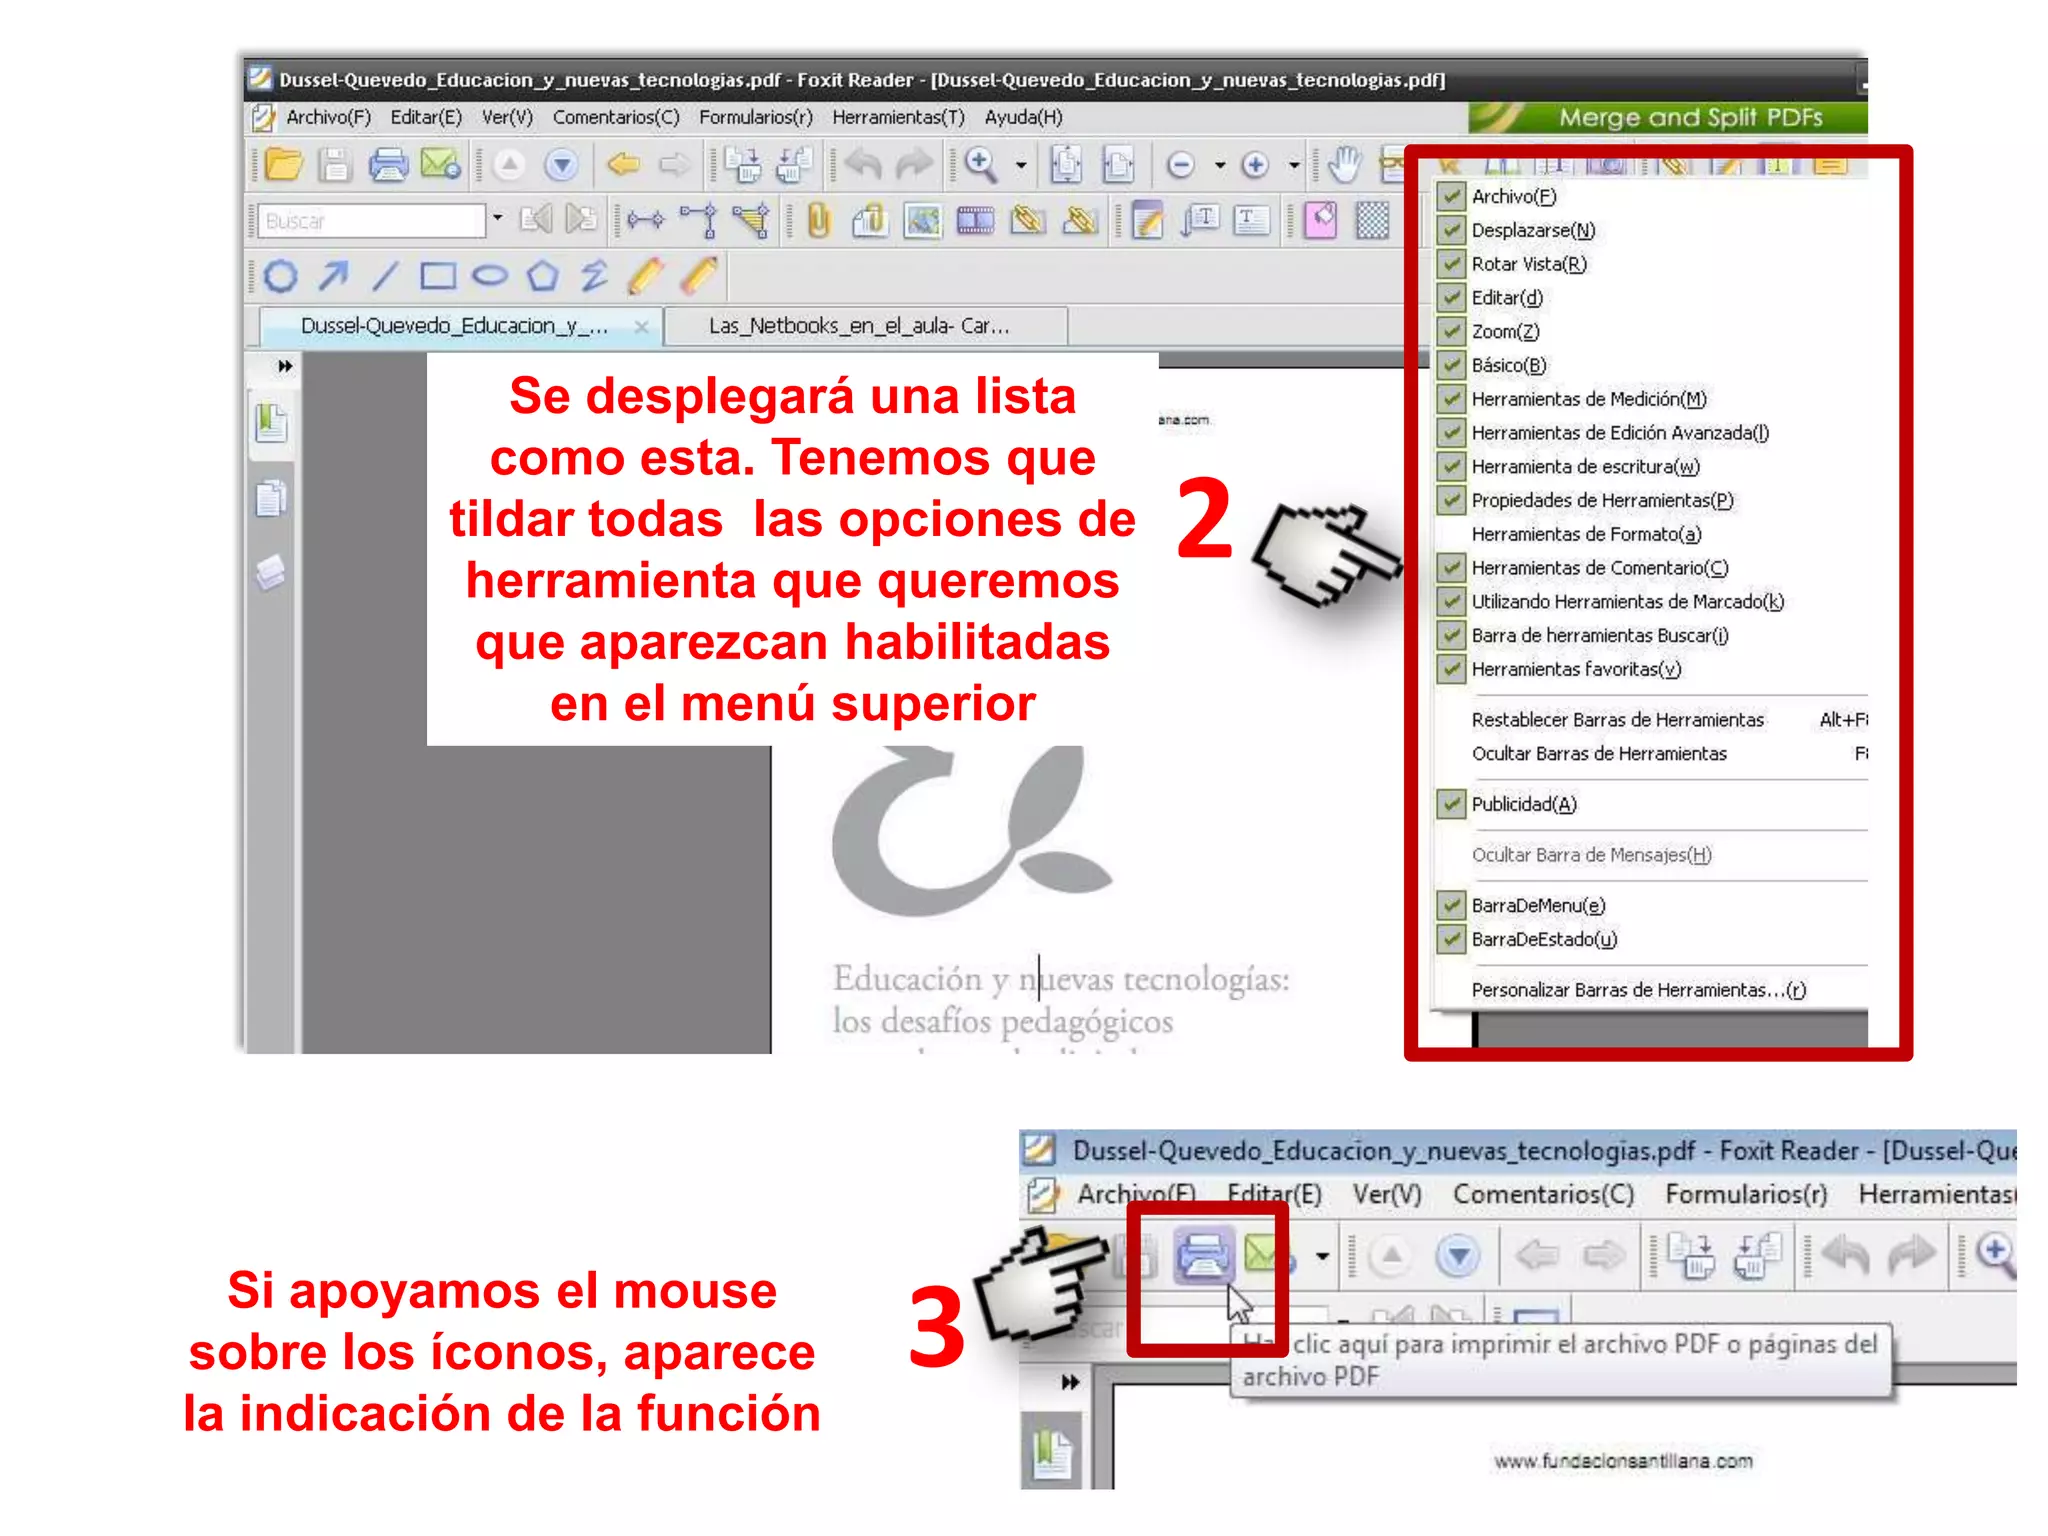
Task: Click the Zoom magnifier icon in upper toolbar
Action: tap(981, 164)
